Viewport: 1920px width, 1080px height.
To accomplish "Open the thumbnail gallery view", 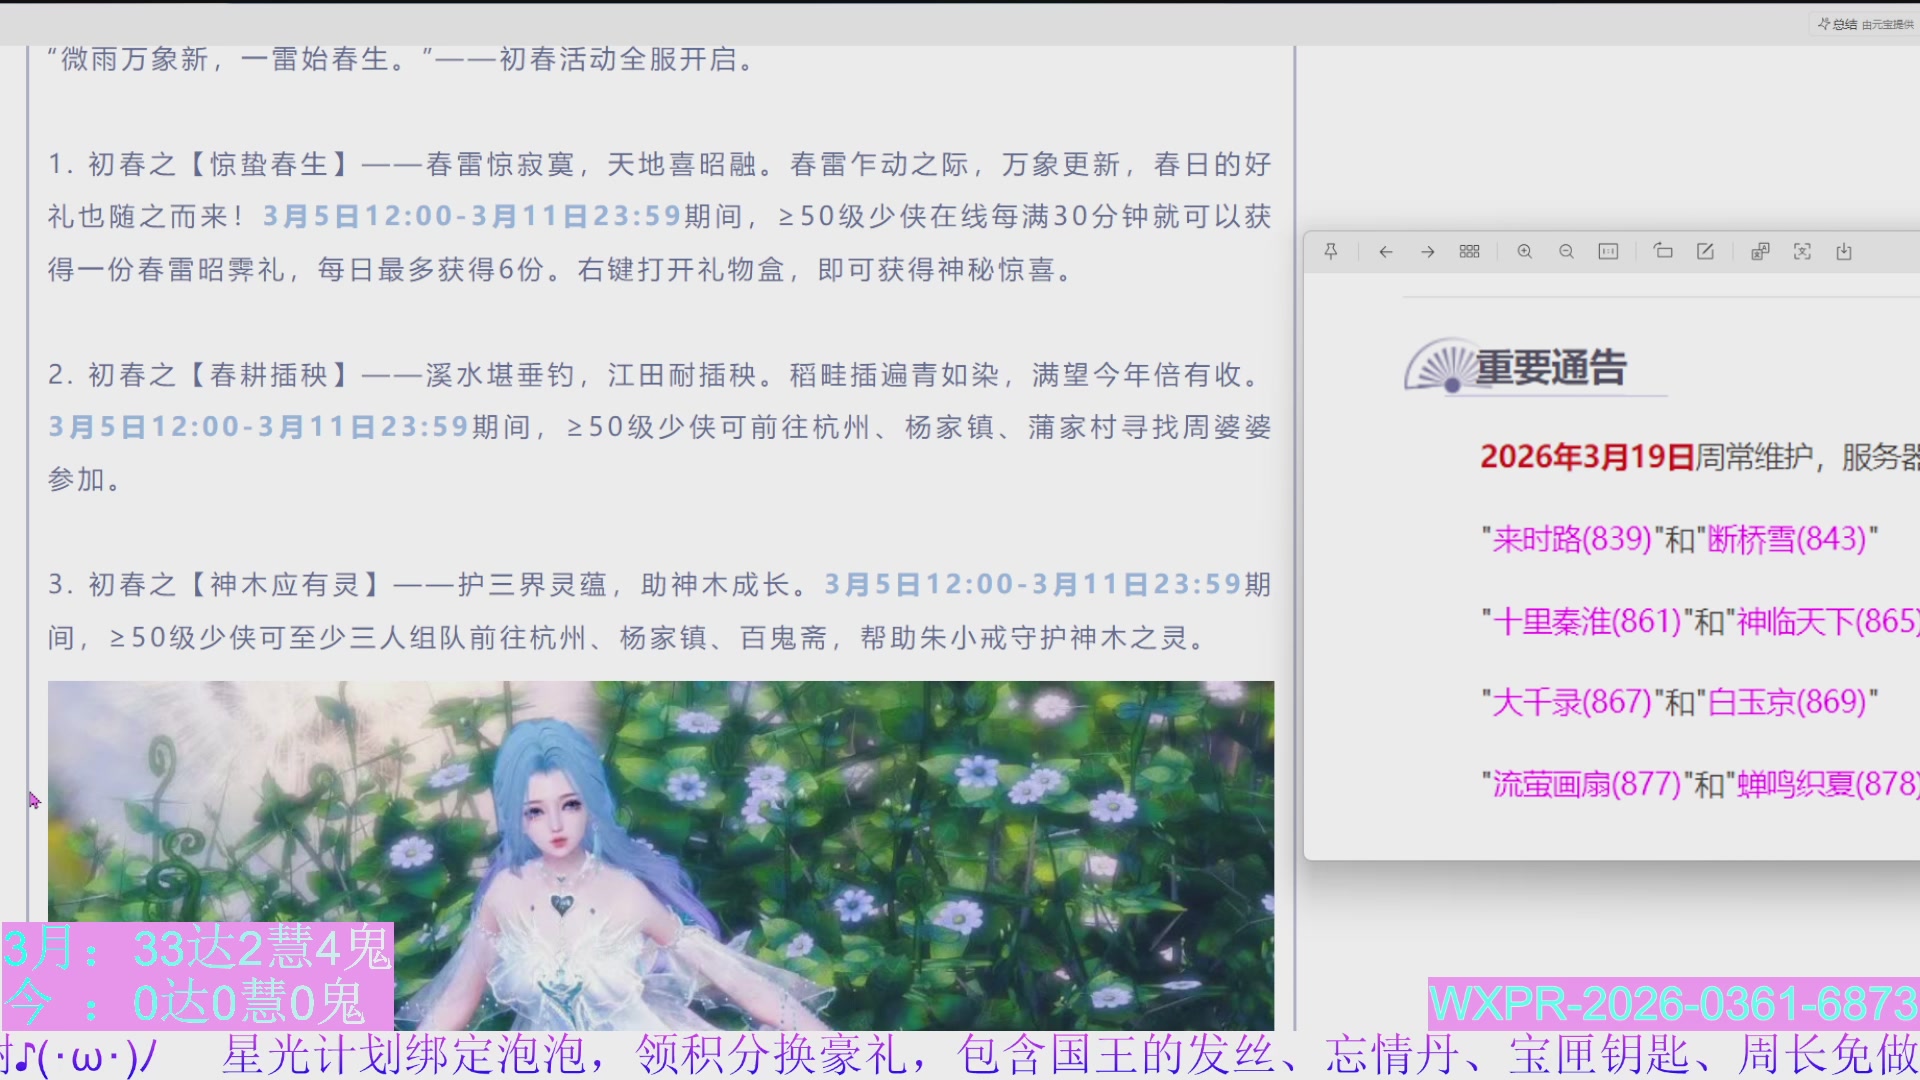I will 1469,251.
